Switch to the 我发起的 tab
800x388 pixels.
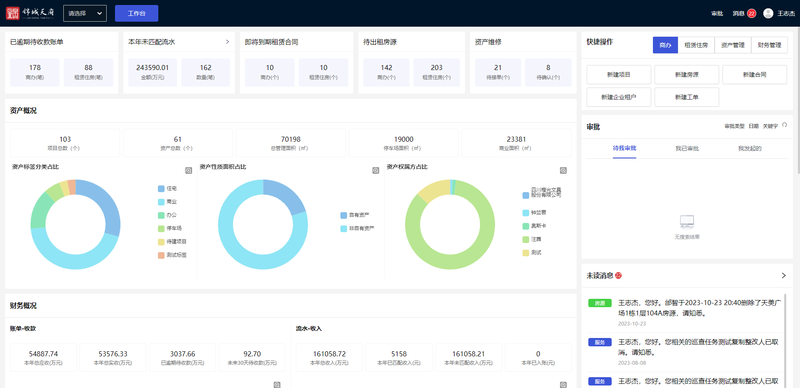[x=749, y=149]
